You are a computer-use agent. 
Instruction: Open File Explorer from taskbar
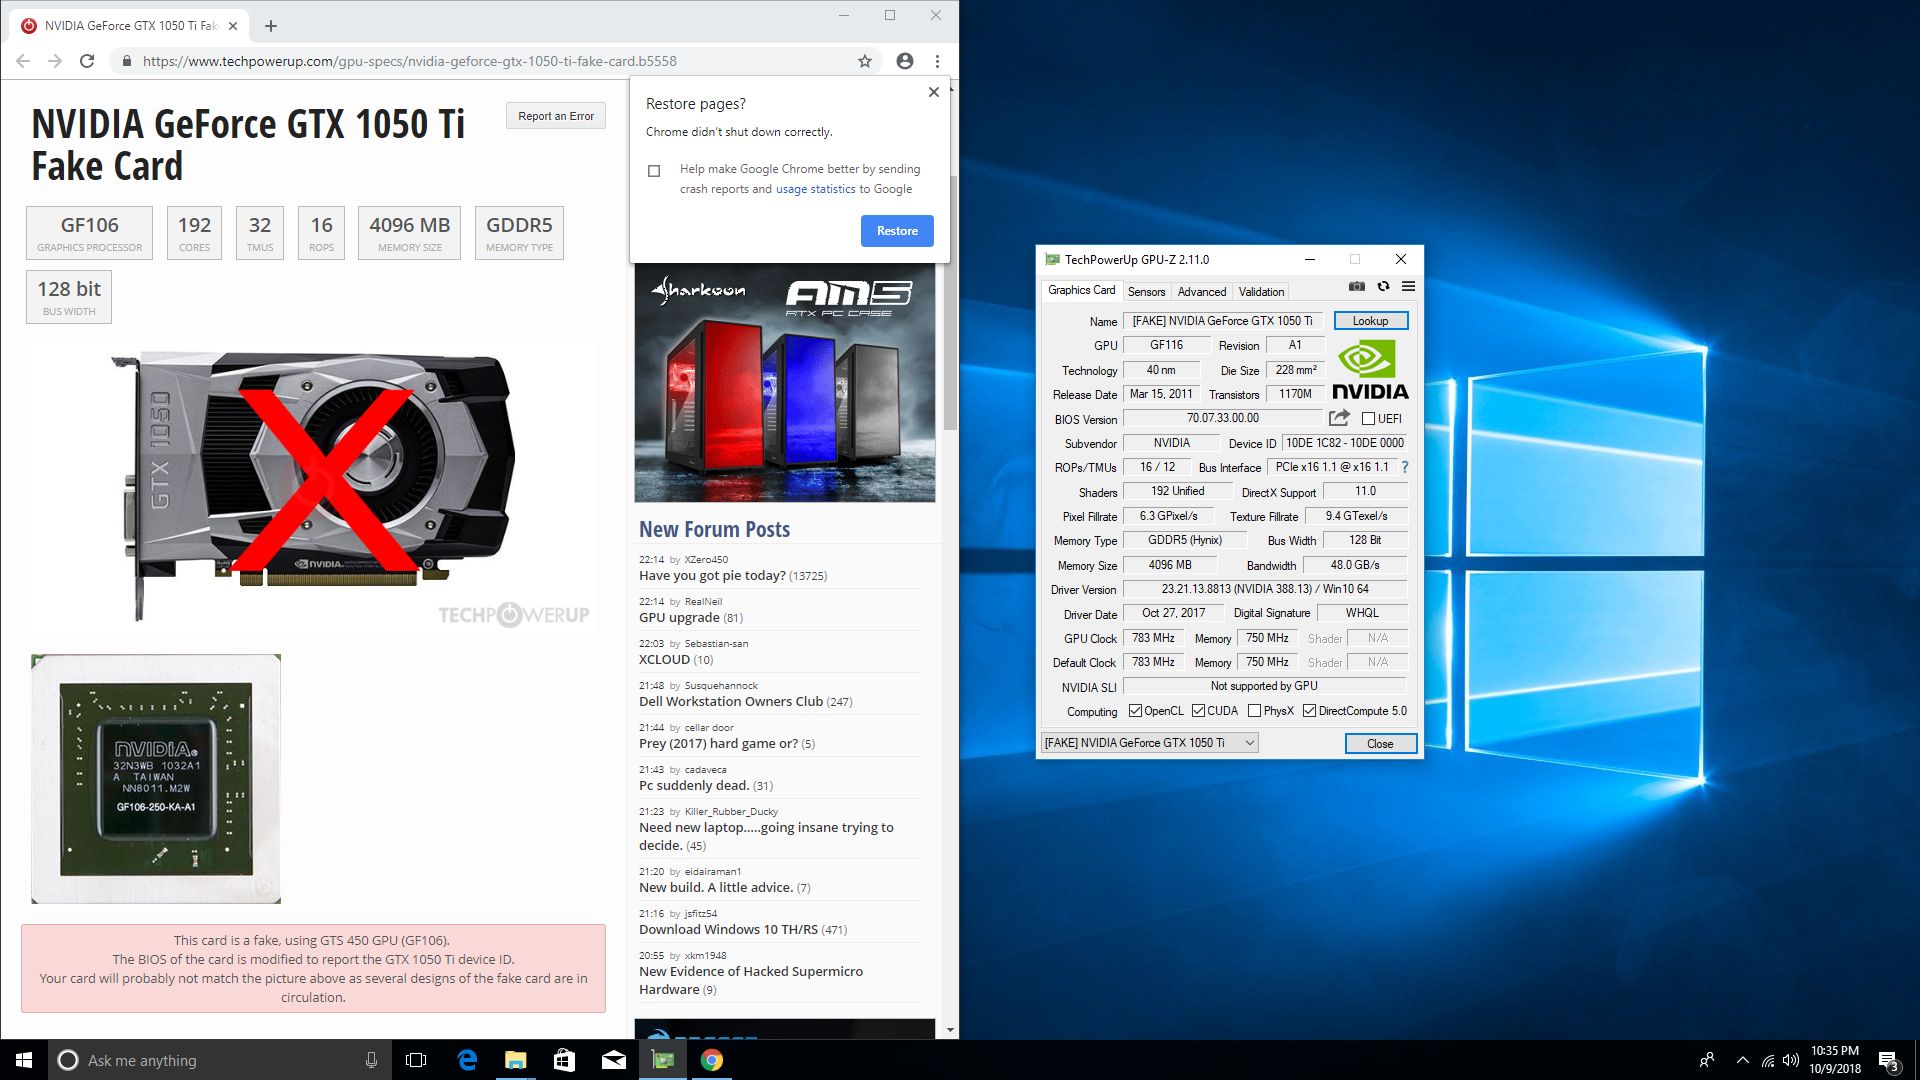click(516, 1060)
